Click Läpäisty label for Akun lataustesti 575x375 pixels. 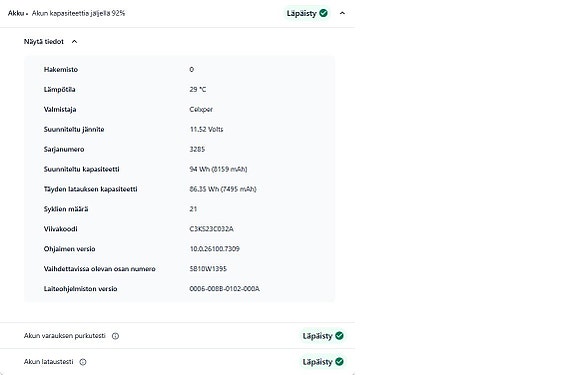tap(317, 362)
